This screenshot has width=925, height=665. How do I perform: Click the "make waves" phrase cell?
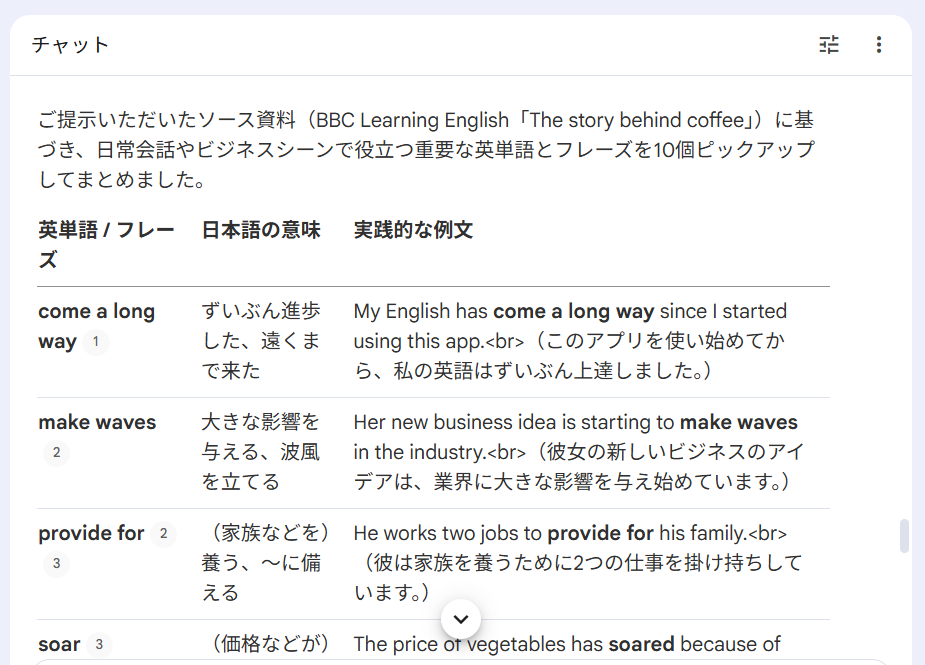pos(97,423)
